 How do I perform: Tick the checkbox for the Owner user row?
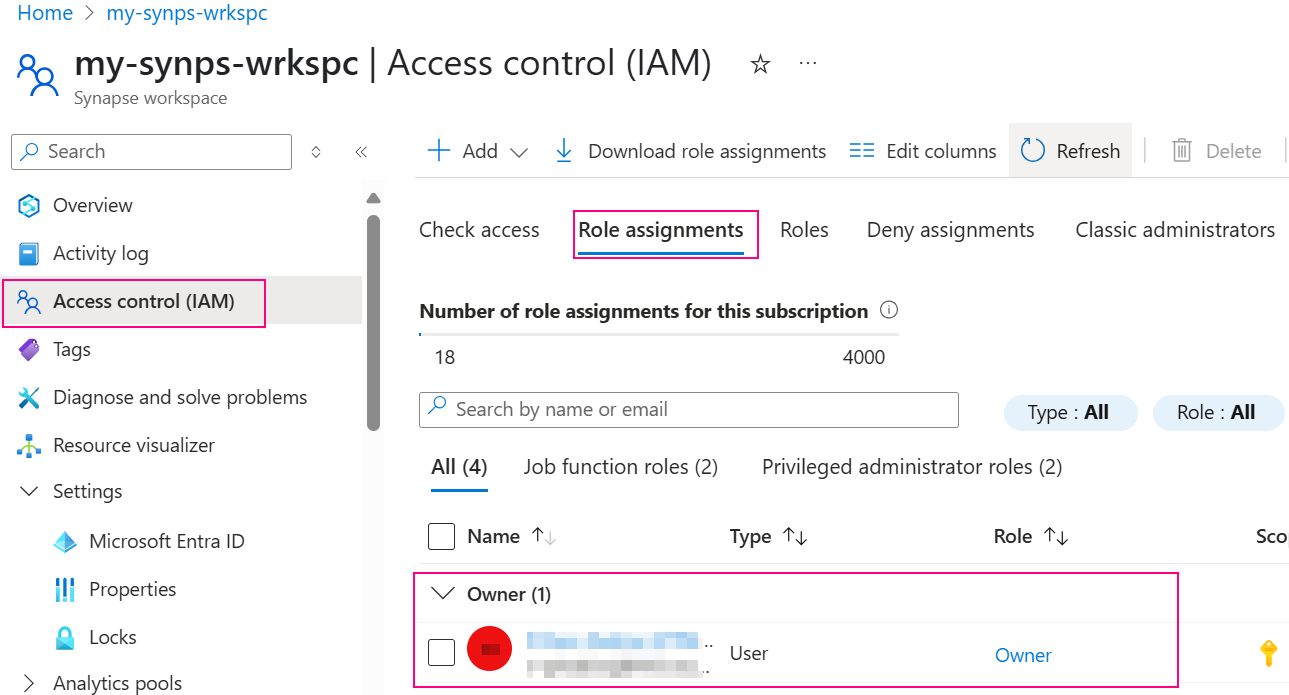click(x=441, y=653)
